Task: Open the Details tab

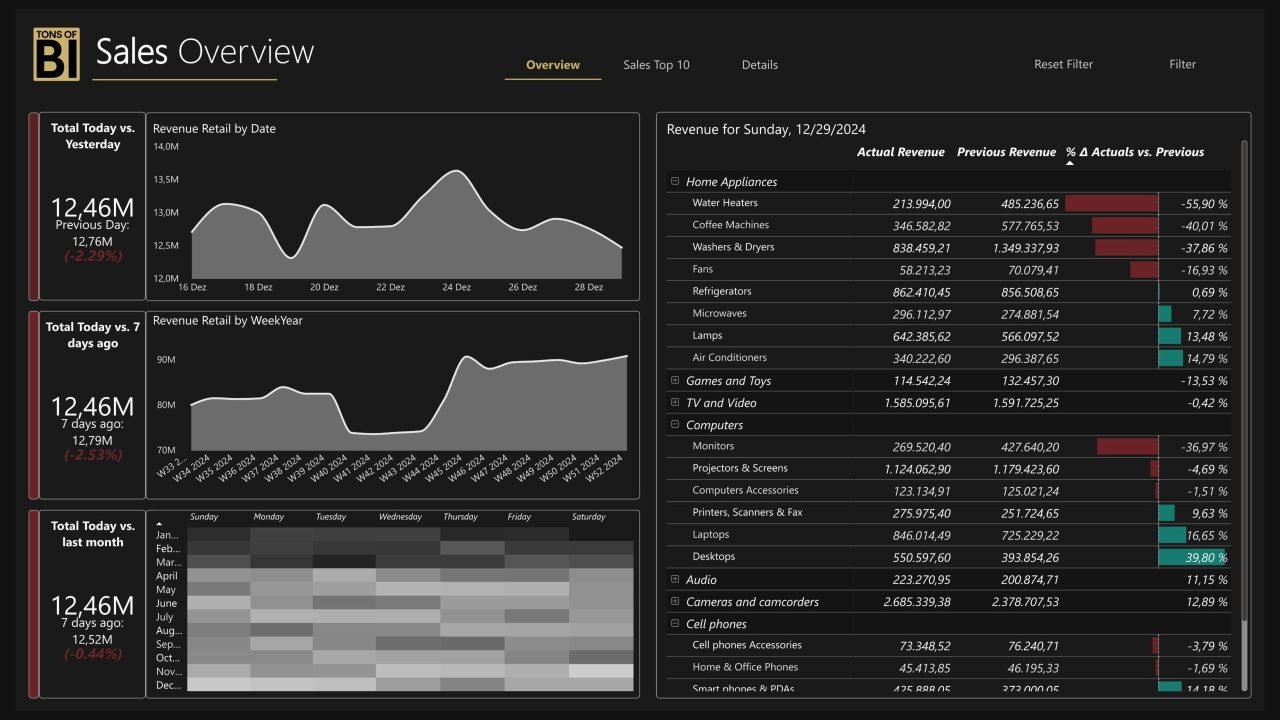Action: [760, 65]
